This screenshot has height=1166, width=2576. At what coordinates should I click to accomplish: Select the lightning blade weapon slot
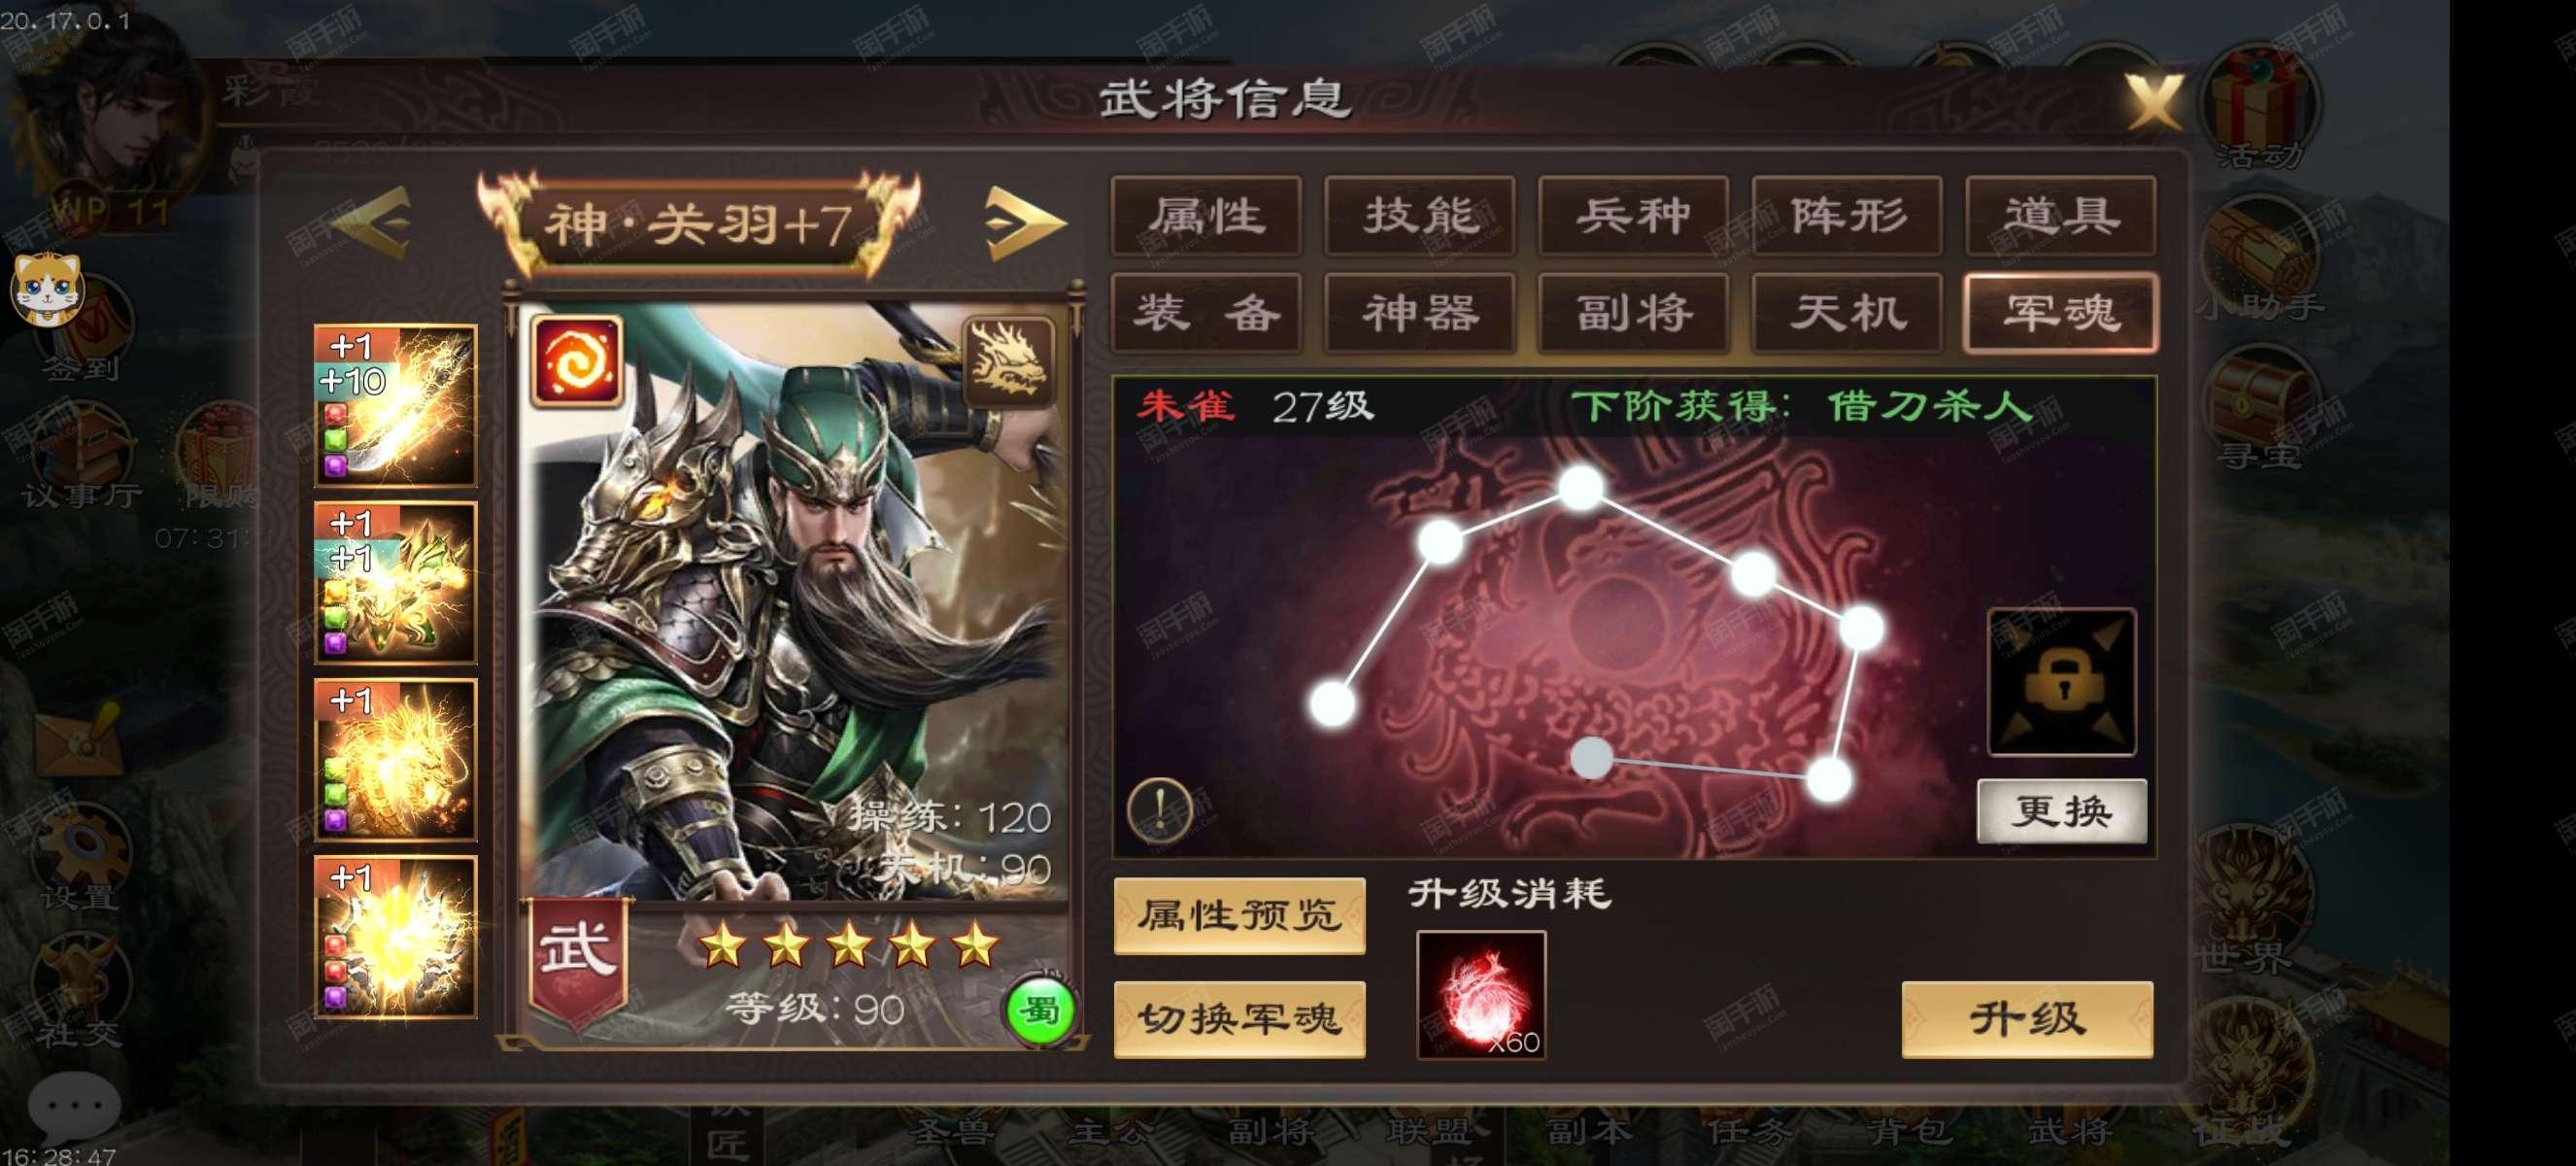[396, 405]
